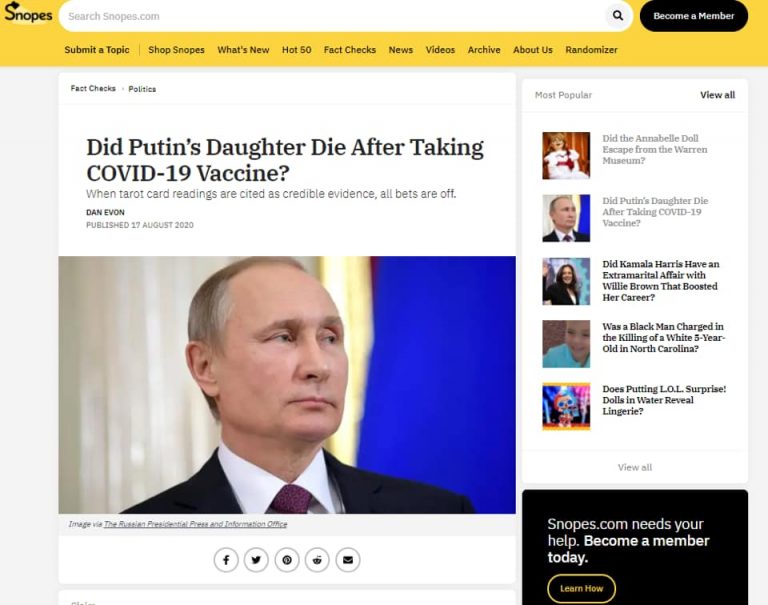768x605 pixels.
Task: Open Fact Checks in navigation bar
Action: click(x=350, y=50)
